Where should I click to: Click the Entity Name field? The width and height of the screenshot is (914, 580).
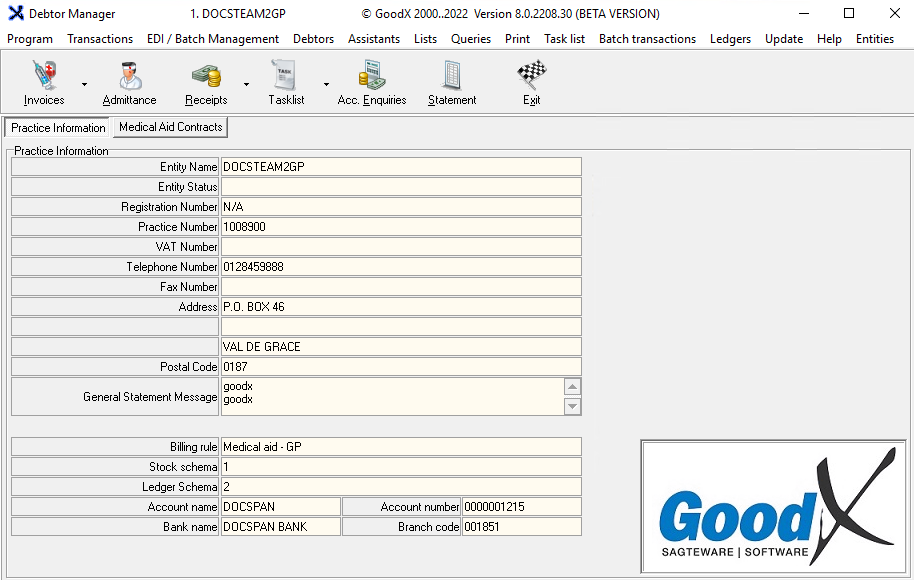[400, 167]
